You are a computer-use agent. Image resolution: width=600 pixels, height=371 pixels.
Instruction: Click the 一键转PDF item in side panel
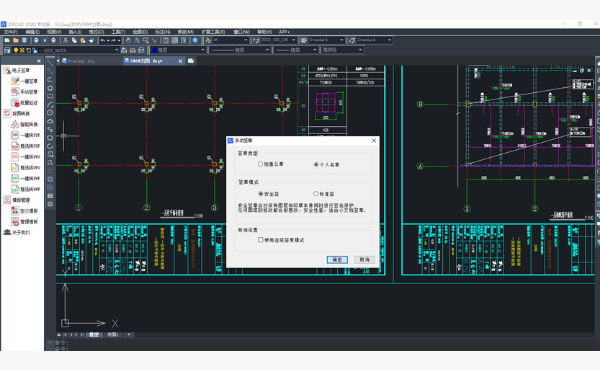[26, 135]
